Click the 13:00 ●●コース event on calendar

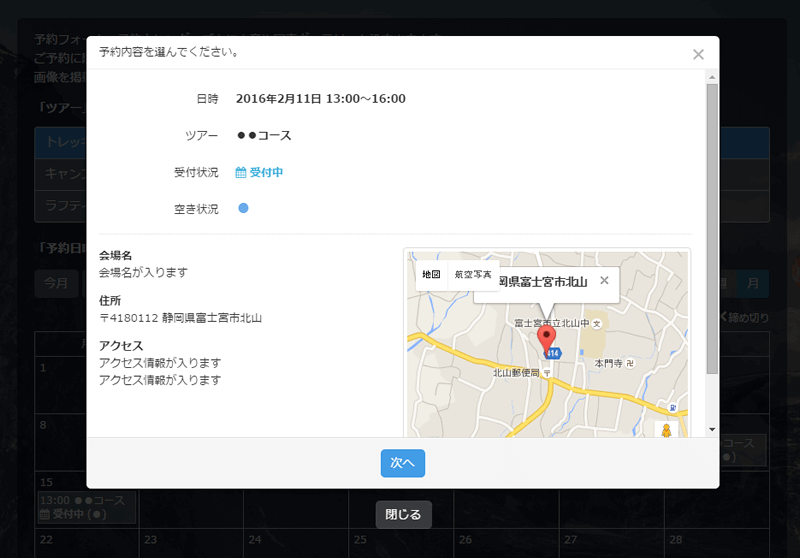85,506
